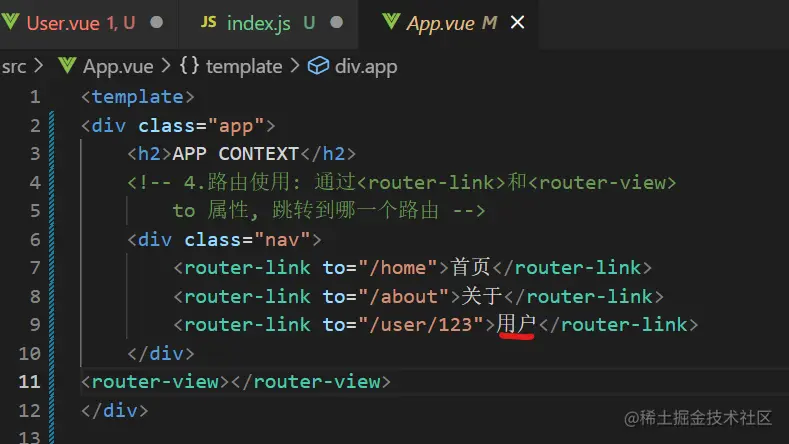Click 关于 link text in code

tap(482, 296)
